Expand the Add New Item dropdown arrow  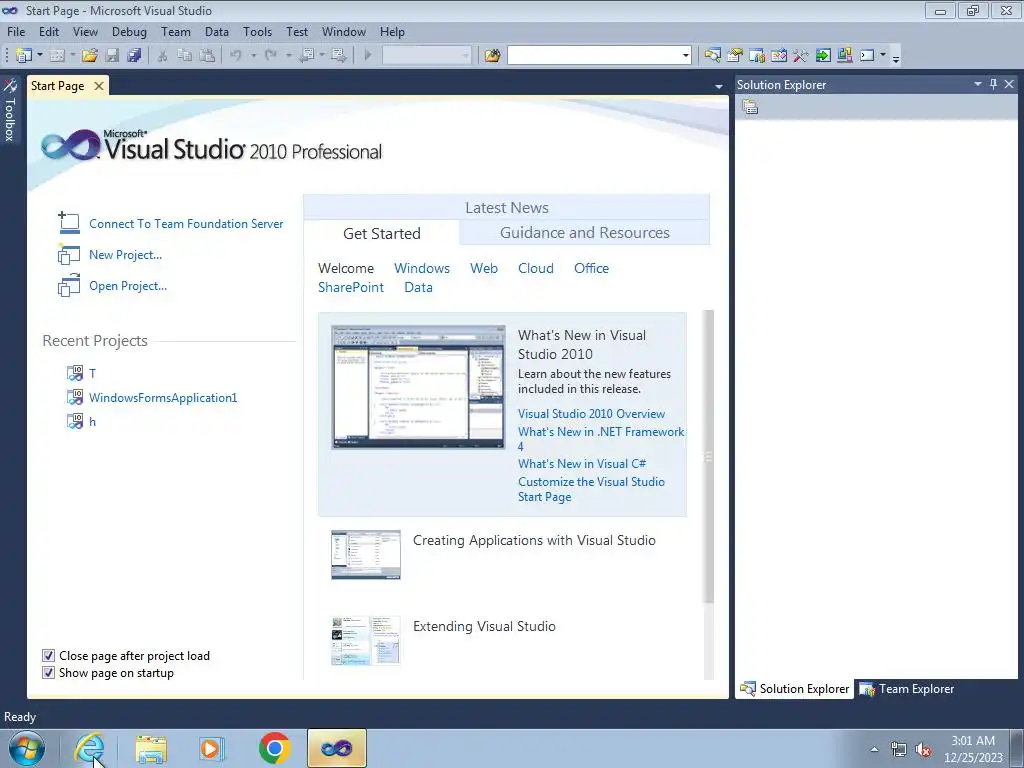[73, 56]
